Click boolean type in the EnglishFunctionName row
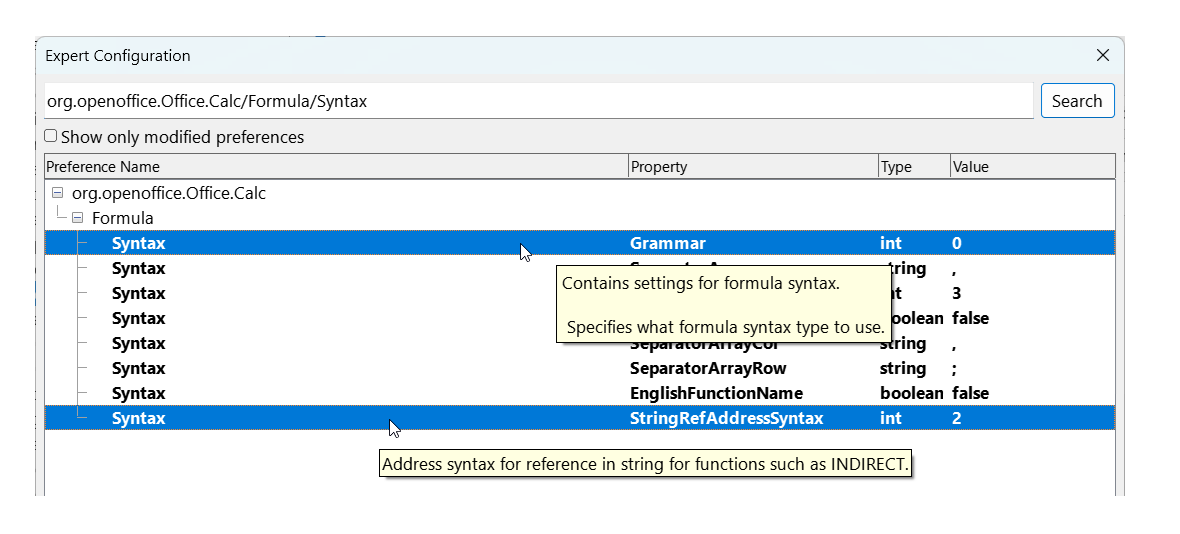 [x=911, y=393]
